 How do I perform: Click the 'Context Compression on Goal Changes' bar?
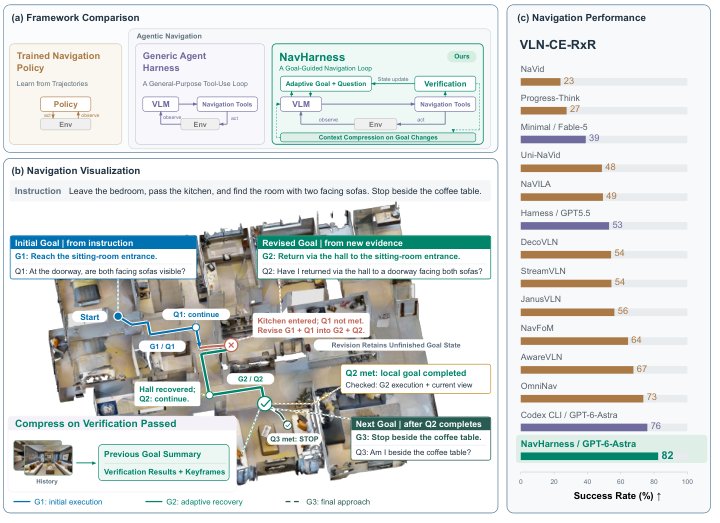377,137
